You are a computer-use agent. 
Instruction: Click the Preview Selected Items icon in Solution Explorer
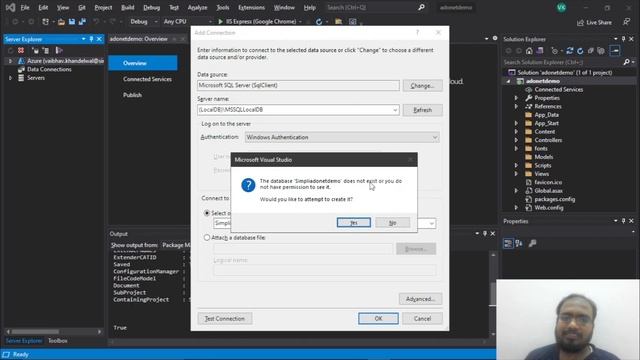pos(615,51)
